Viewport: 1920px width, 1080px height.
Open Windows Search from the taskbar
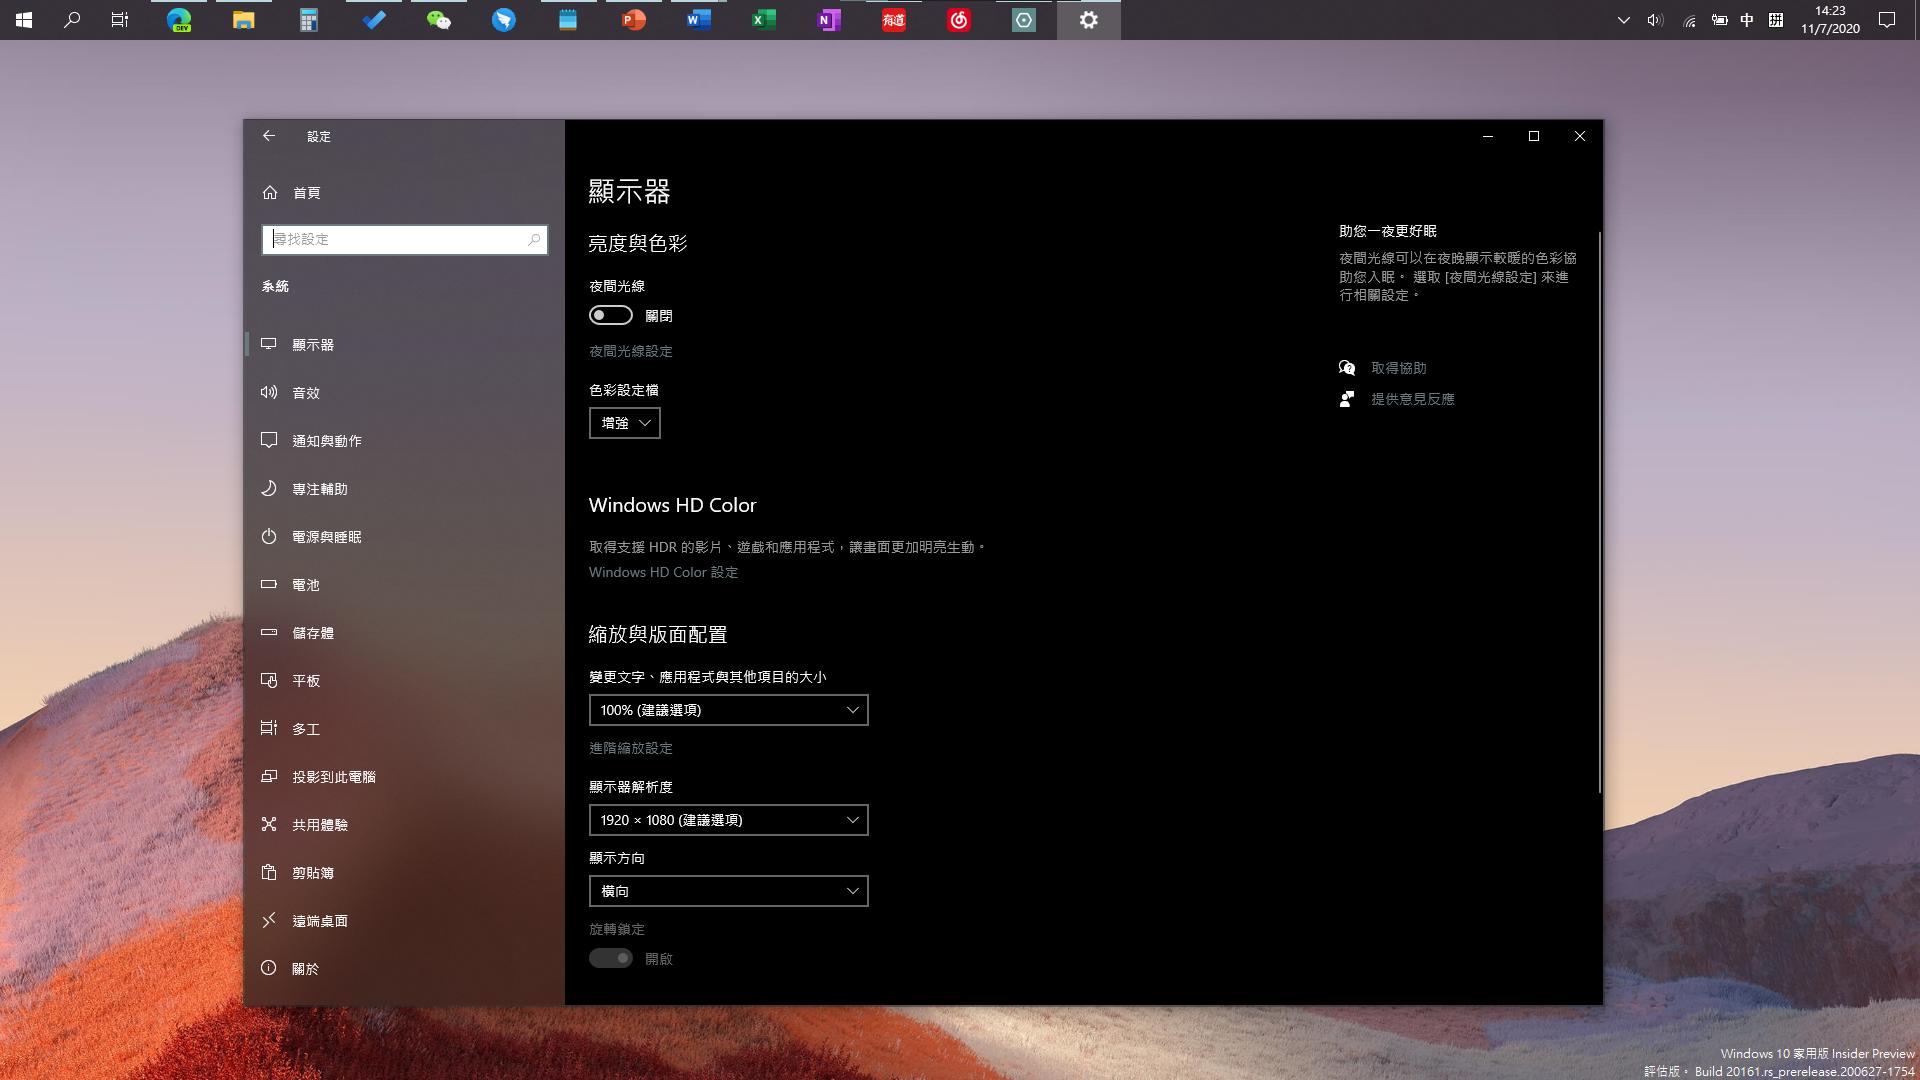pos(70,19)
